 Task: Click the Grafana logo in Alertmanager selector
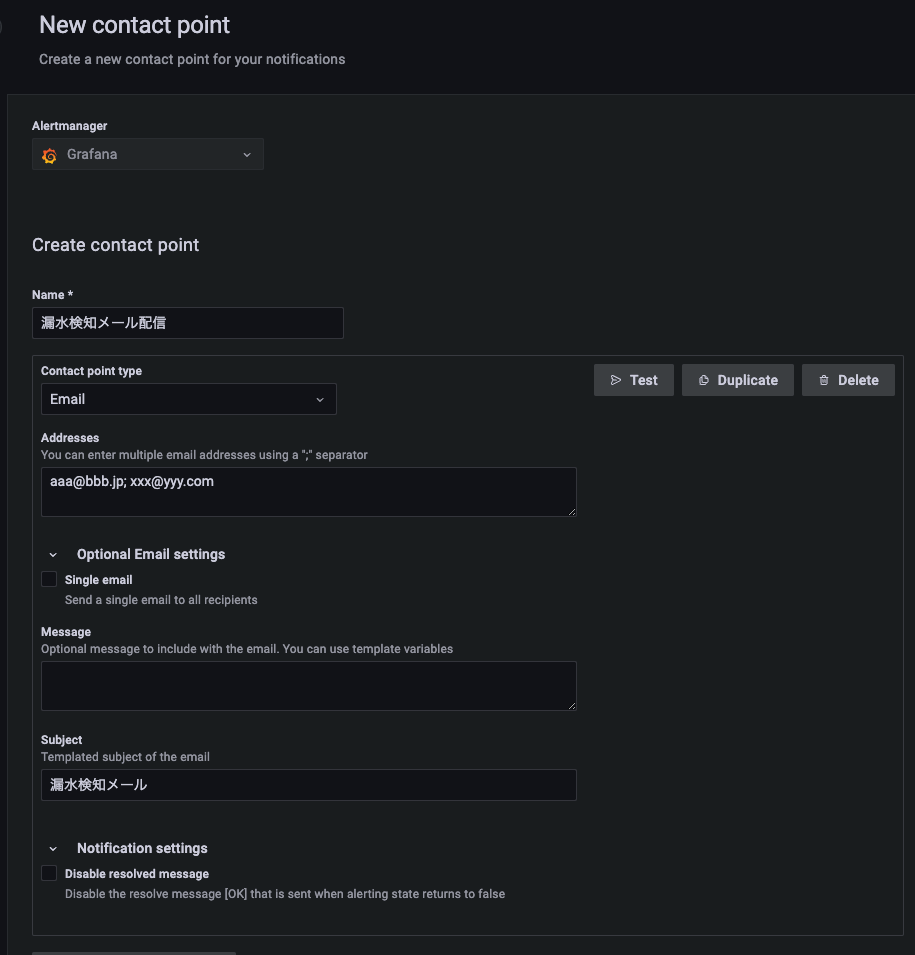click(50, 155)
